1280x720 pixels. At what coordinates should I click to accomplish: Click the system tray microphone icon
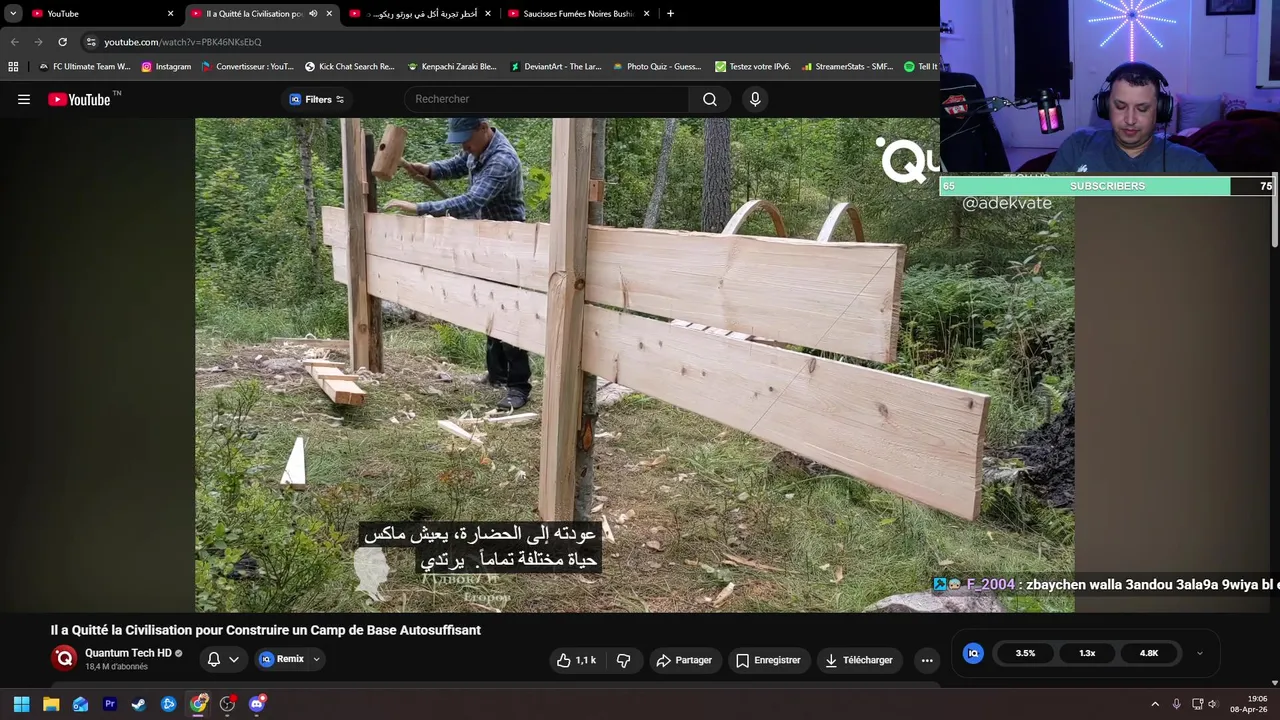click(1176, 704)
